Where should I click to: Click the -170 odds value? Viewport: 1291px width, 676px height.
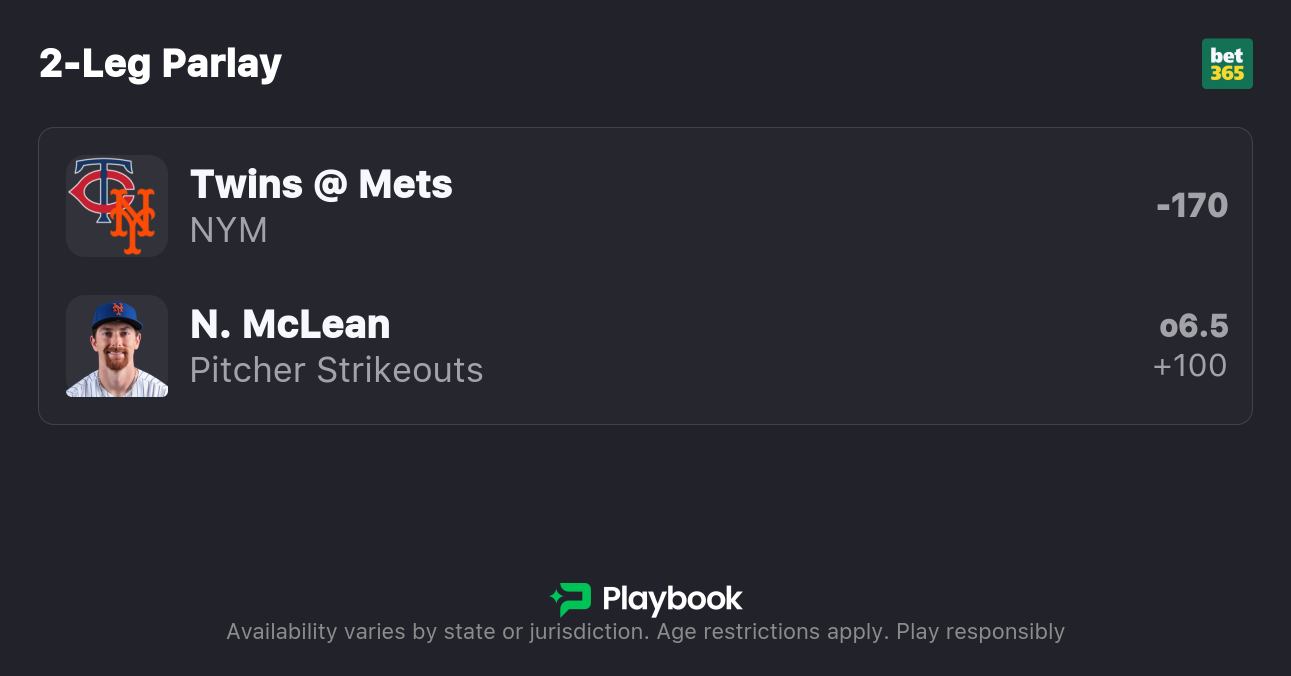pyautogui.click(x=1191, y=205)
